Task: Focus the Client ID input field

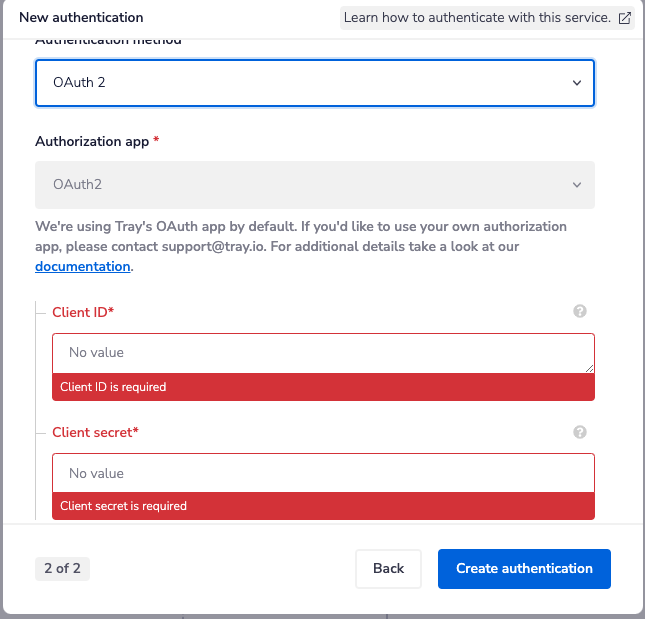Action: tap(322, 353)
